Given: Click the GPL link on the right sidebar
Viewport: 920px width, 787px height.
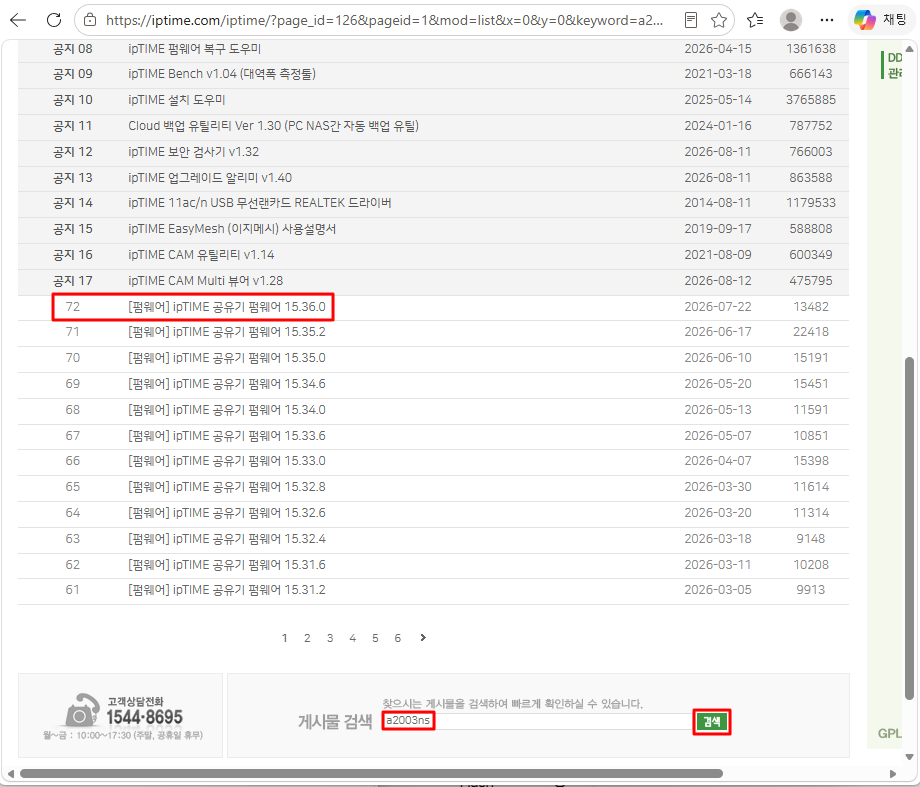Looking at the screenshot, I should (x=889, y=733).
